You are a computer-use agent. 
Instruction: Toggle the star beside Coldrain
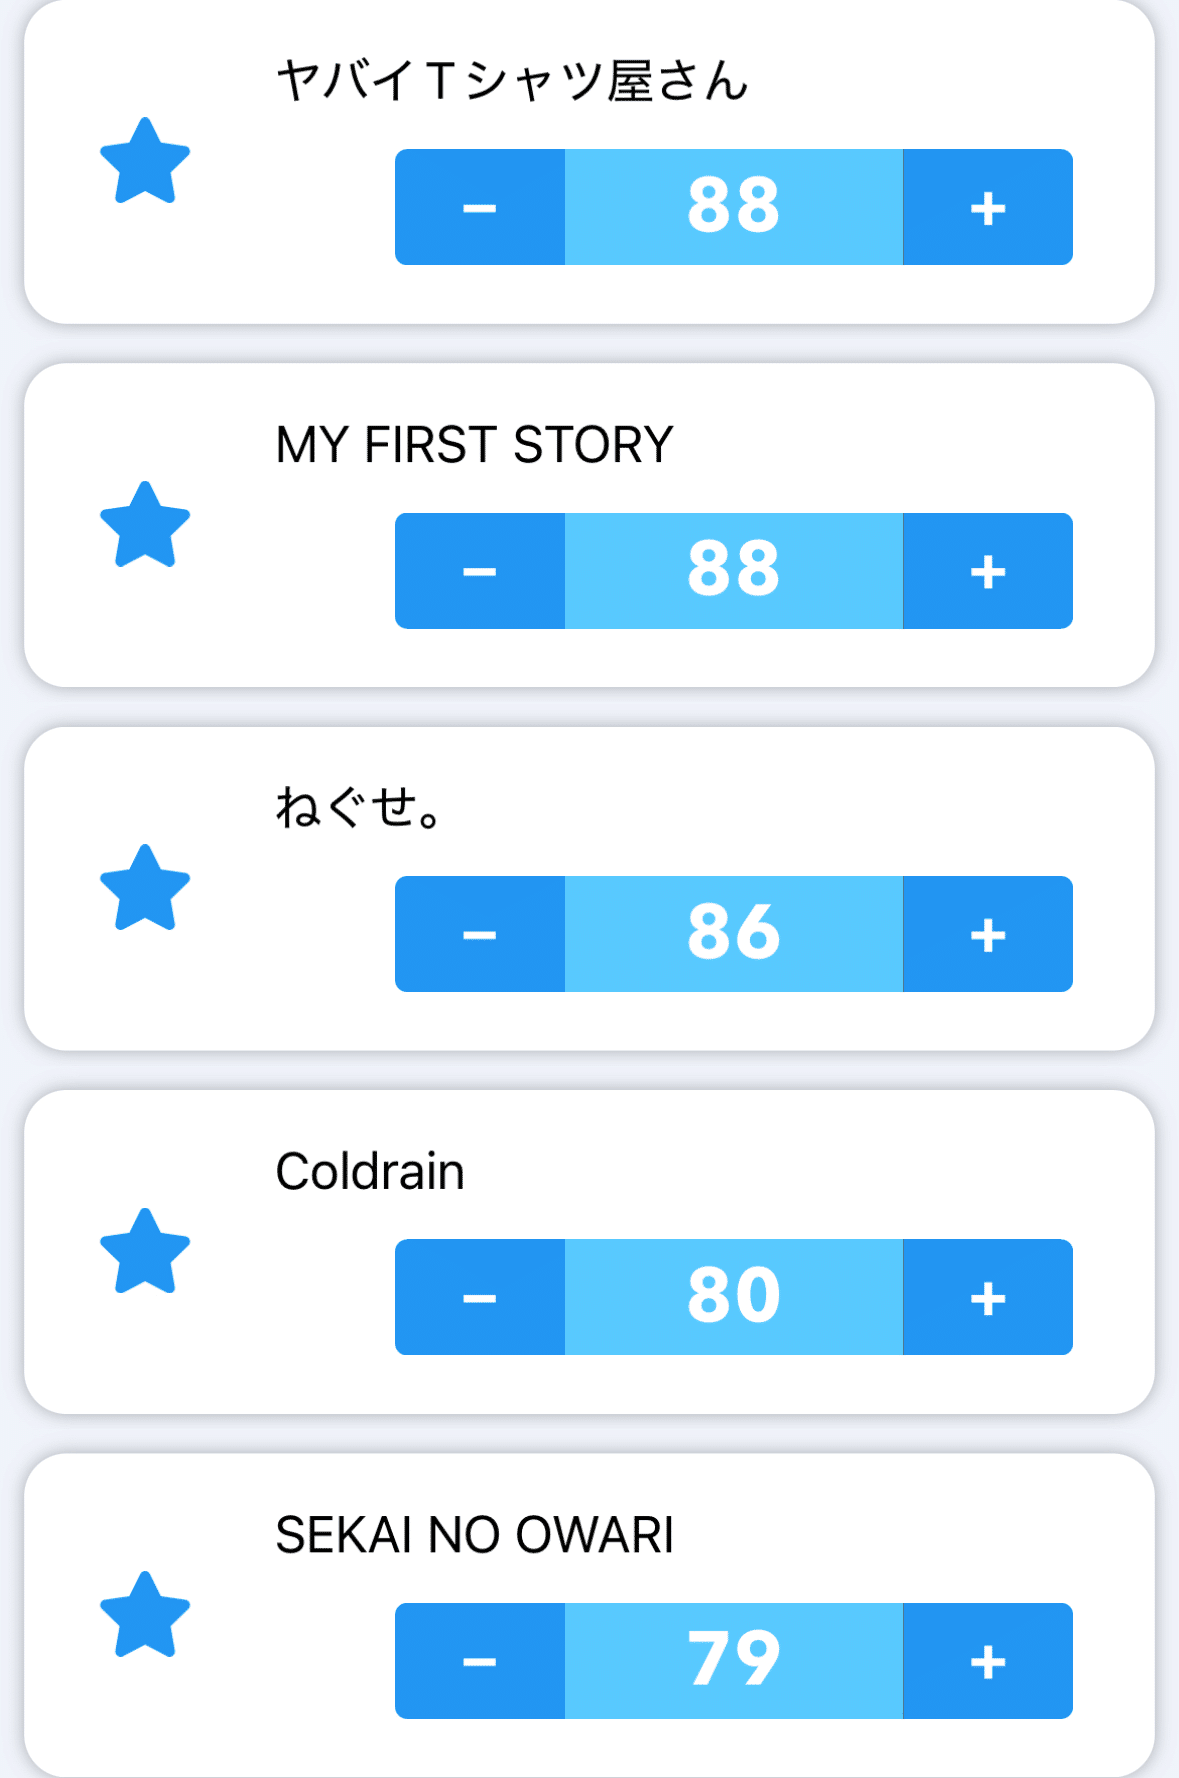[x=145, y=1252]
